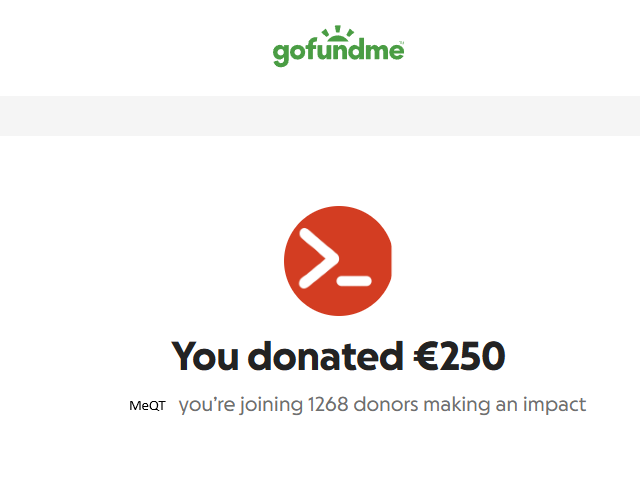The width and height of the screenshot is (640, 478).
Task: Click the white chevron inside red circle
Action: [x=319, y=258]
